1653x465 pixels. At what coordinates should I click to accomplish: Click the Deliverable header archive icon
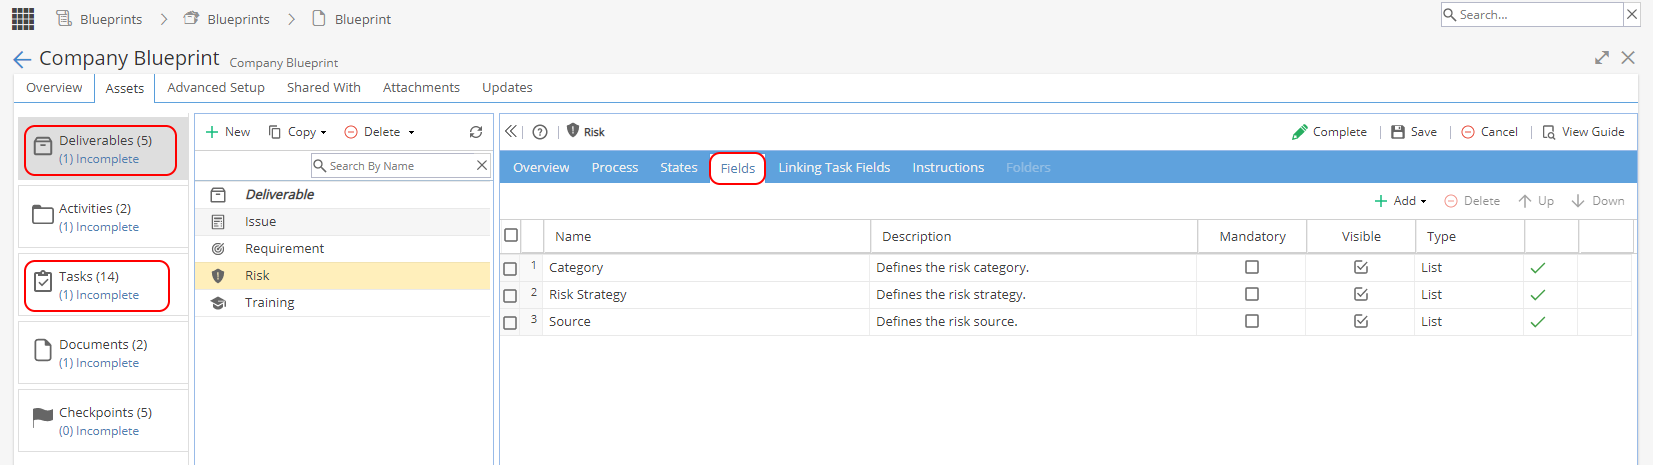(218, 195)
